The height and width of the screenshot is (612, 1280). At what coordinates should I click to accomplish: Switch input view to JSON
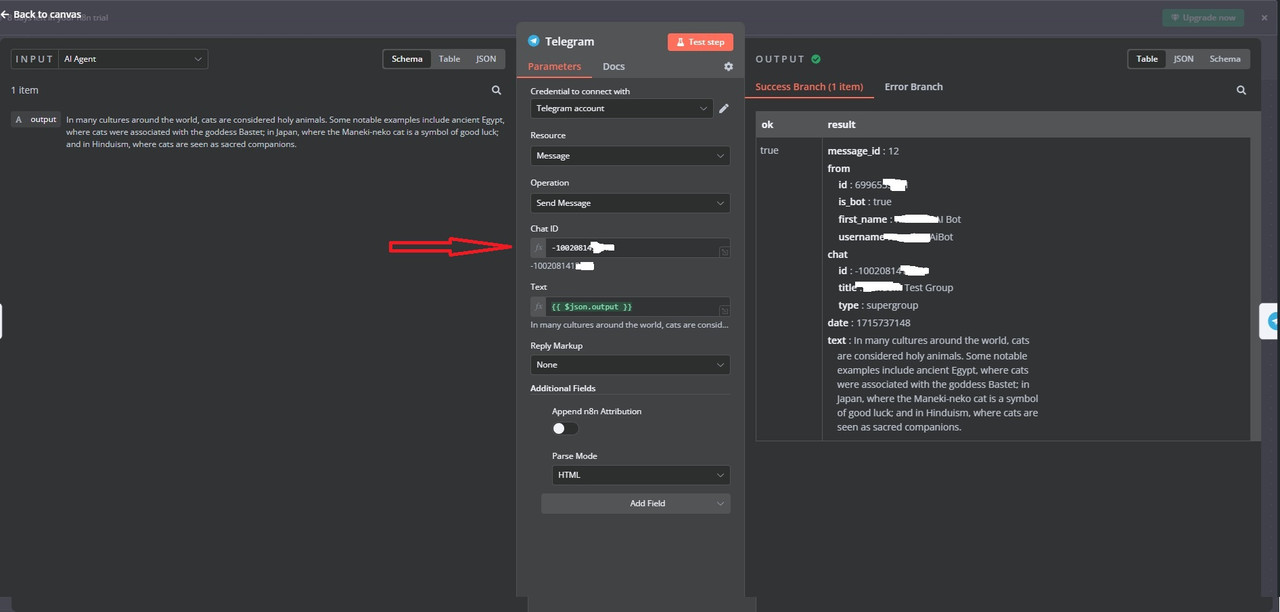pos(486,59)
